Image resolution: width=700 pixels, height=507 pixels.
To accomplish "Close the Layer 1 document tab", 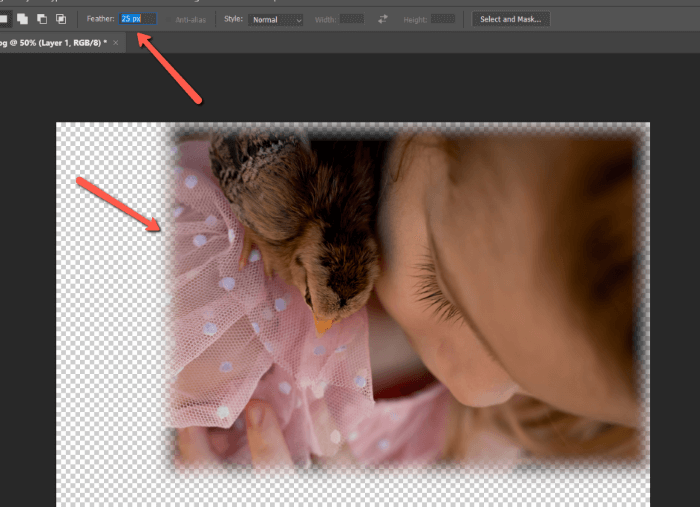I will point(116,43).
